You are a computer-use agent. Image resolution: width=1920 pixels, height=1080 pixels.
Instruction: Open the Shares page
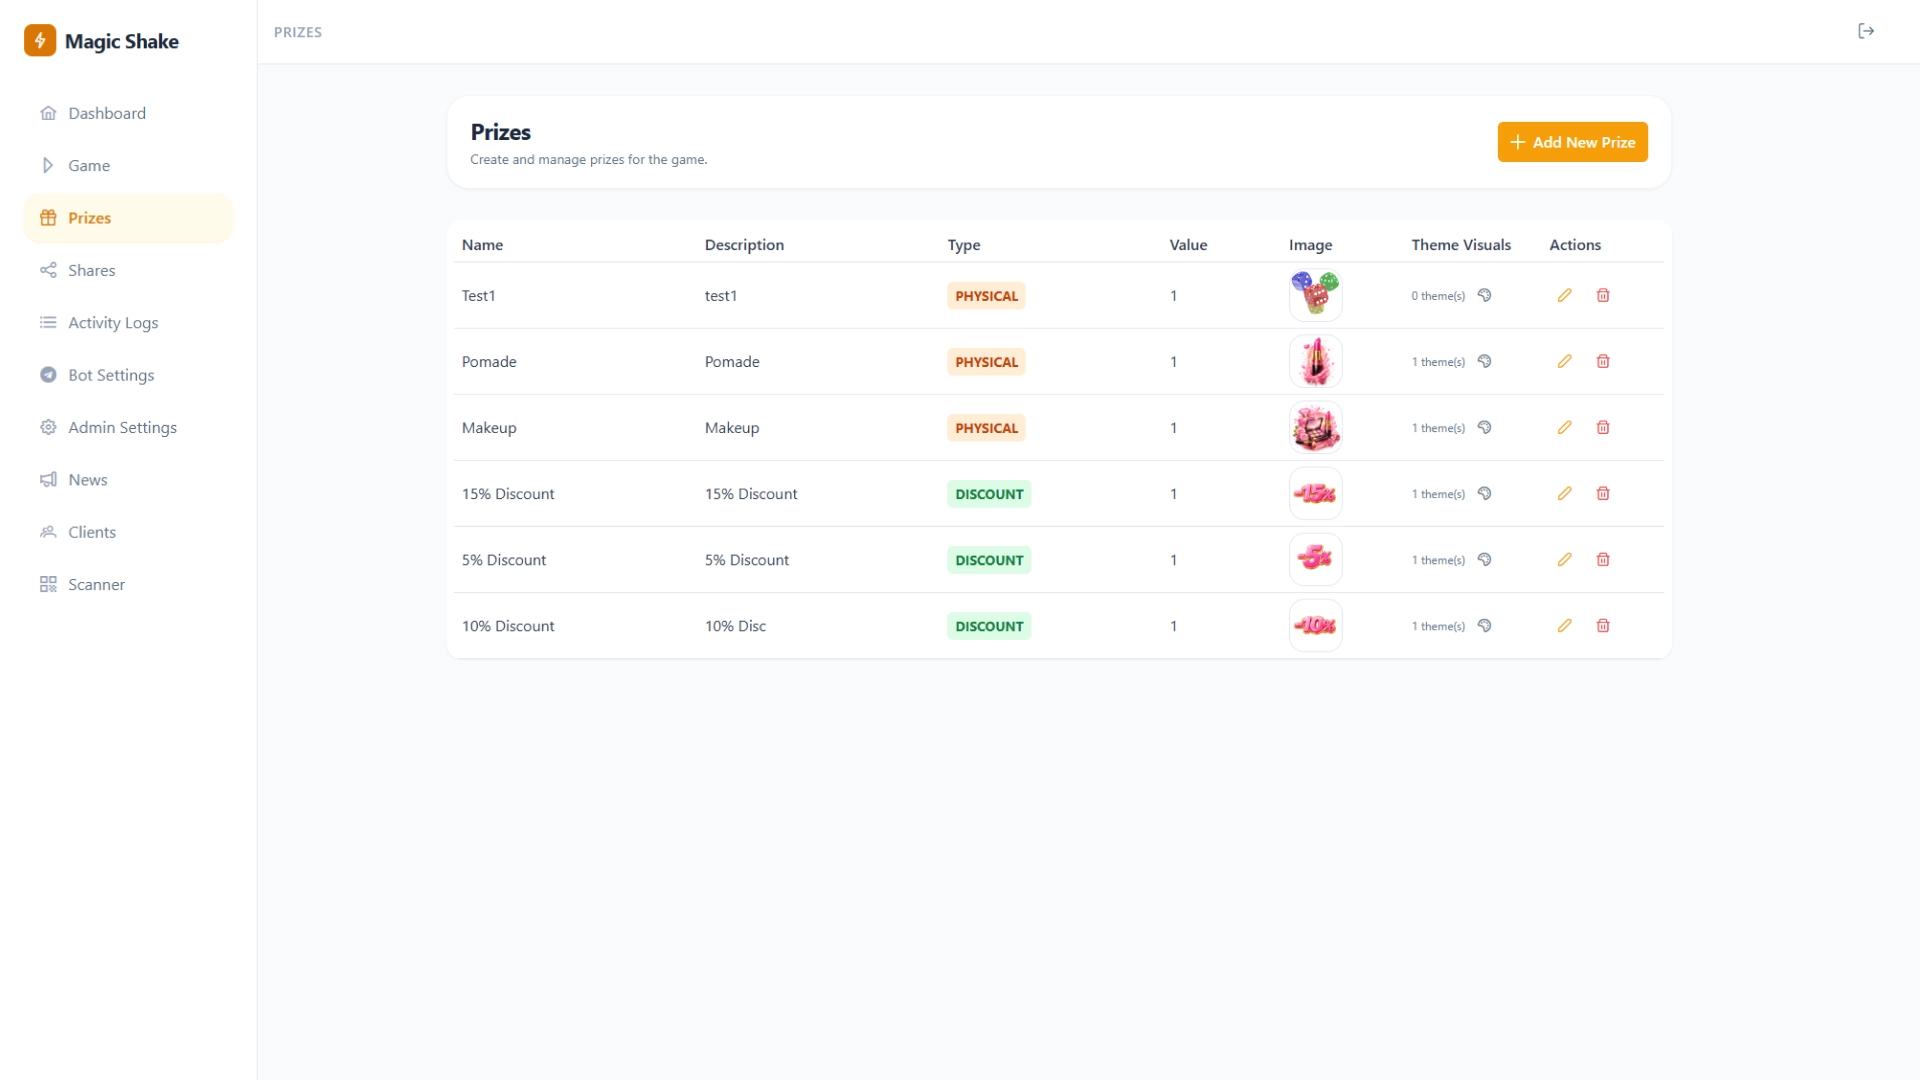click(128, 270)
